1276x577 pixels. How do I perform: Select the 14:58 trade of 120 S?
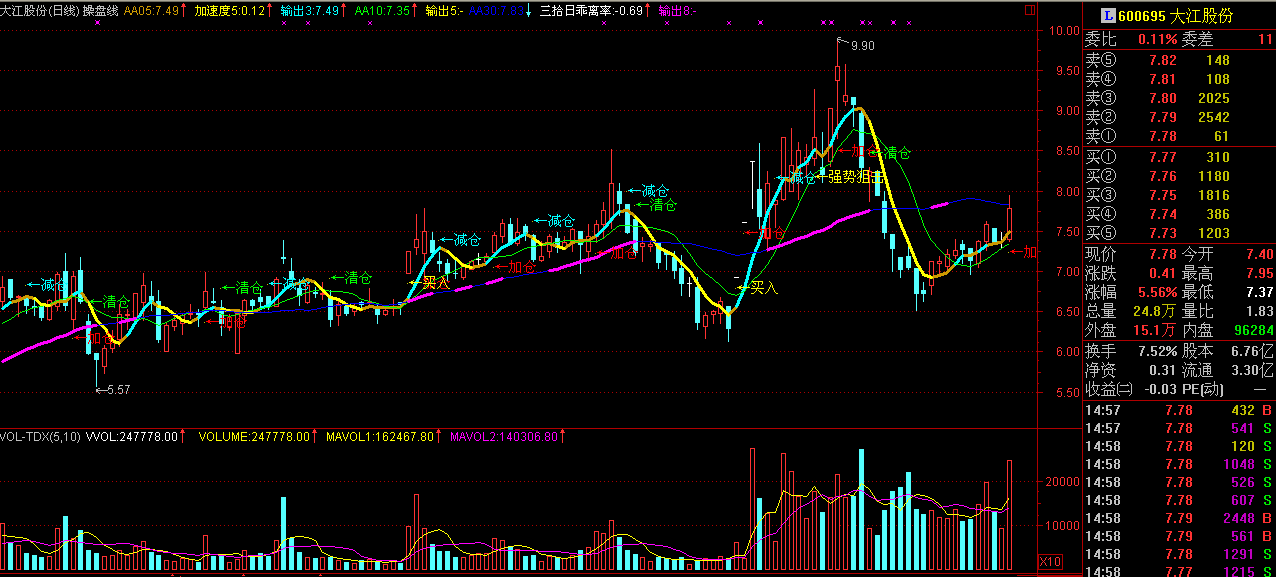[x=1179, y=446]
